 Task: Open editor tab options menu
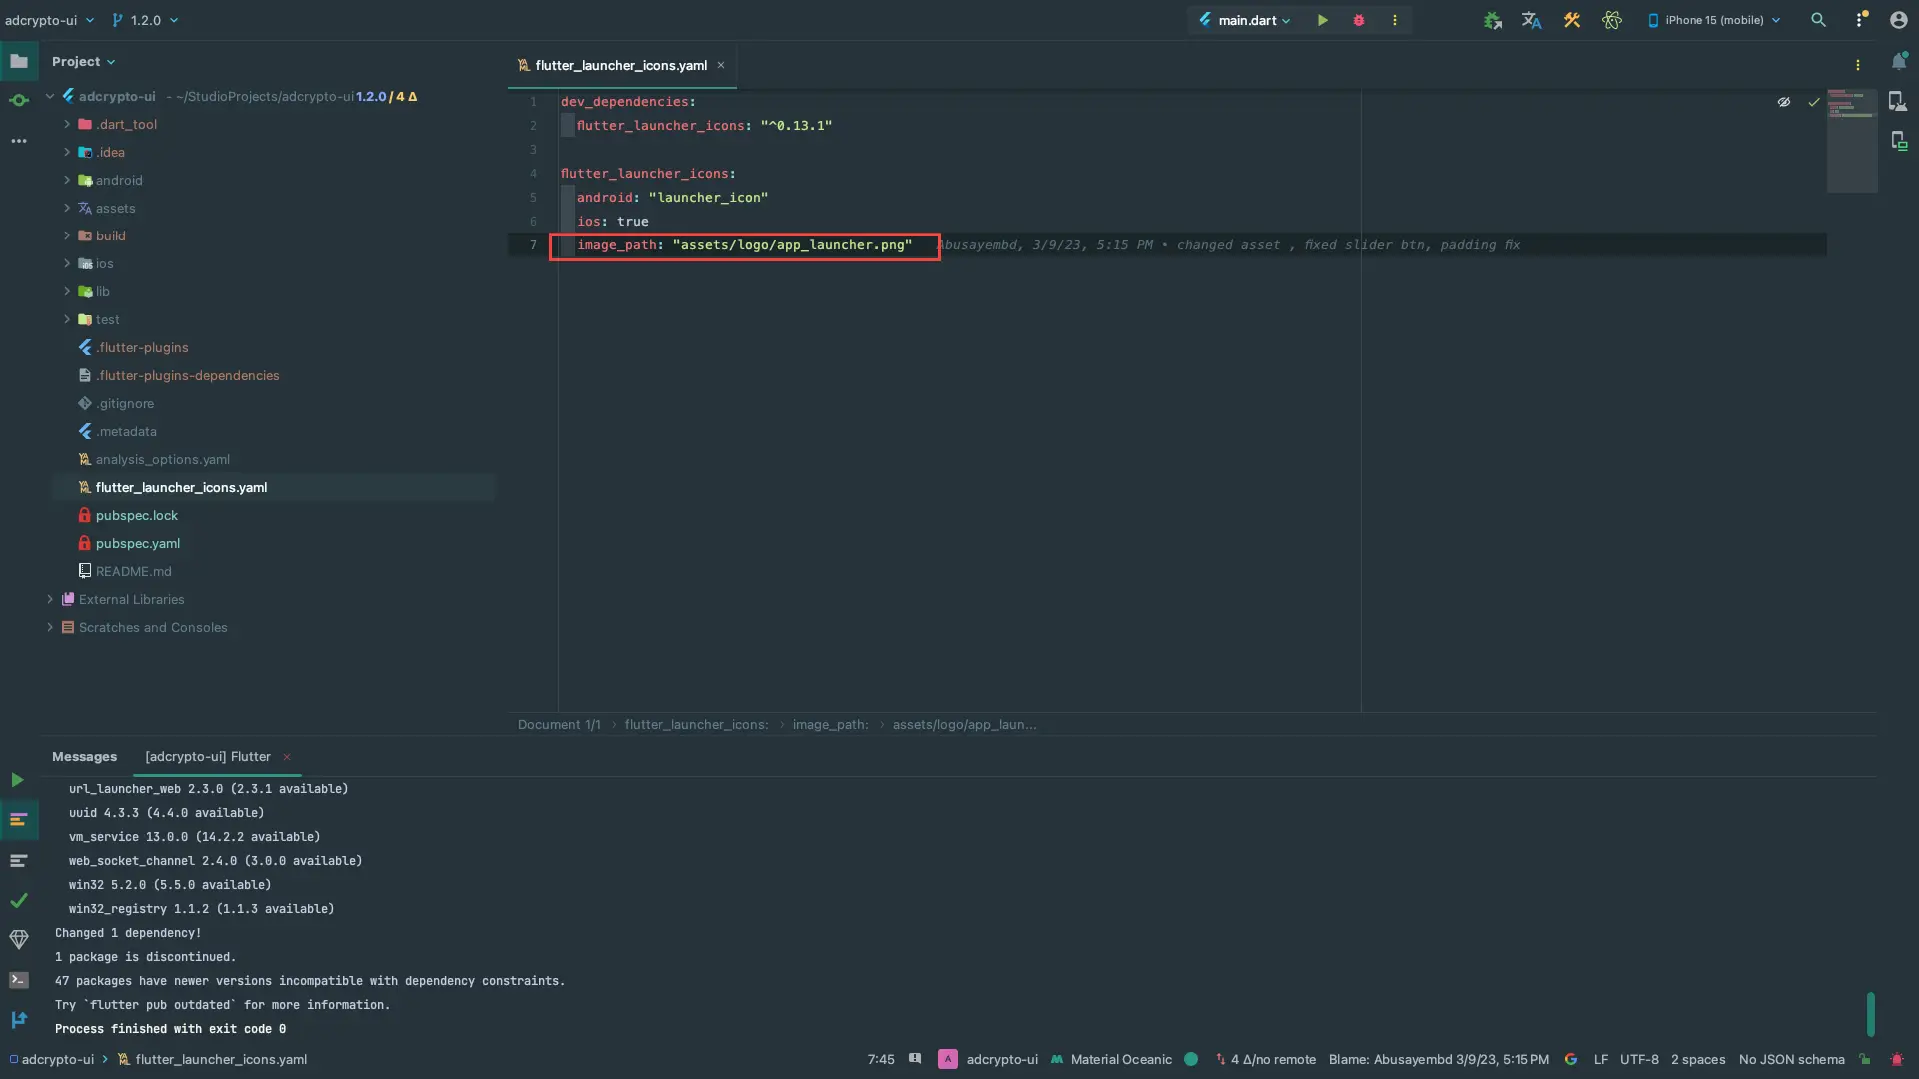pyautogui.click(x=1858, y=65)
